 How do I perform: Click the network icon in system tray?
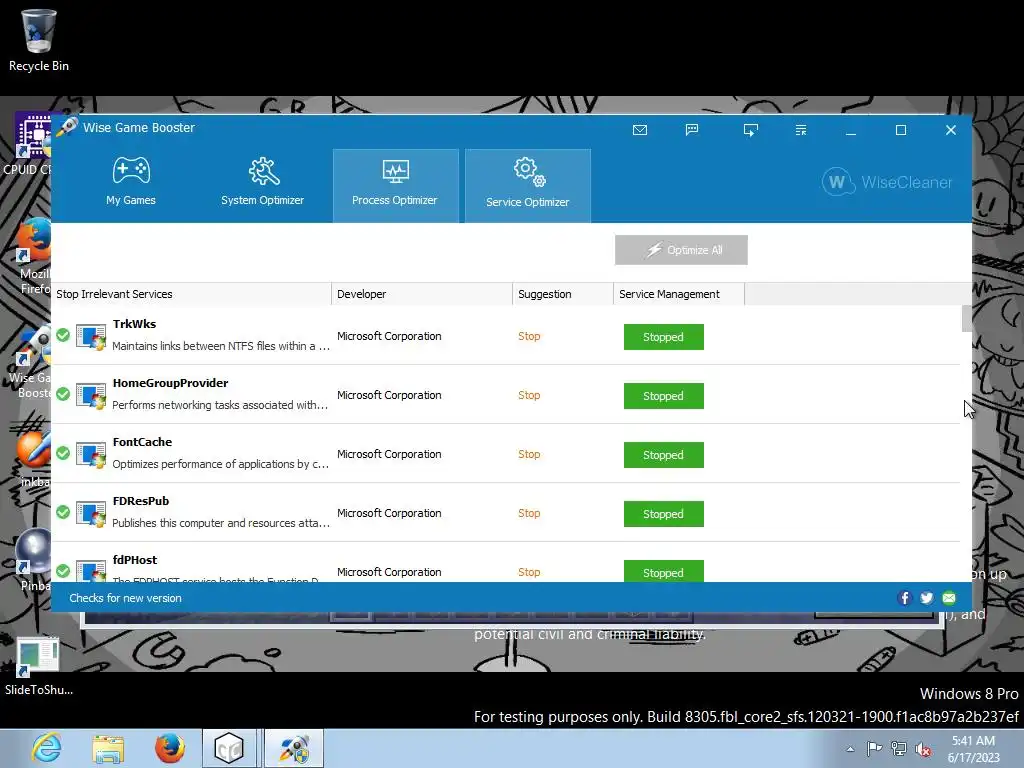coord(899,749)
